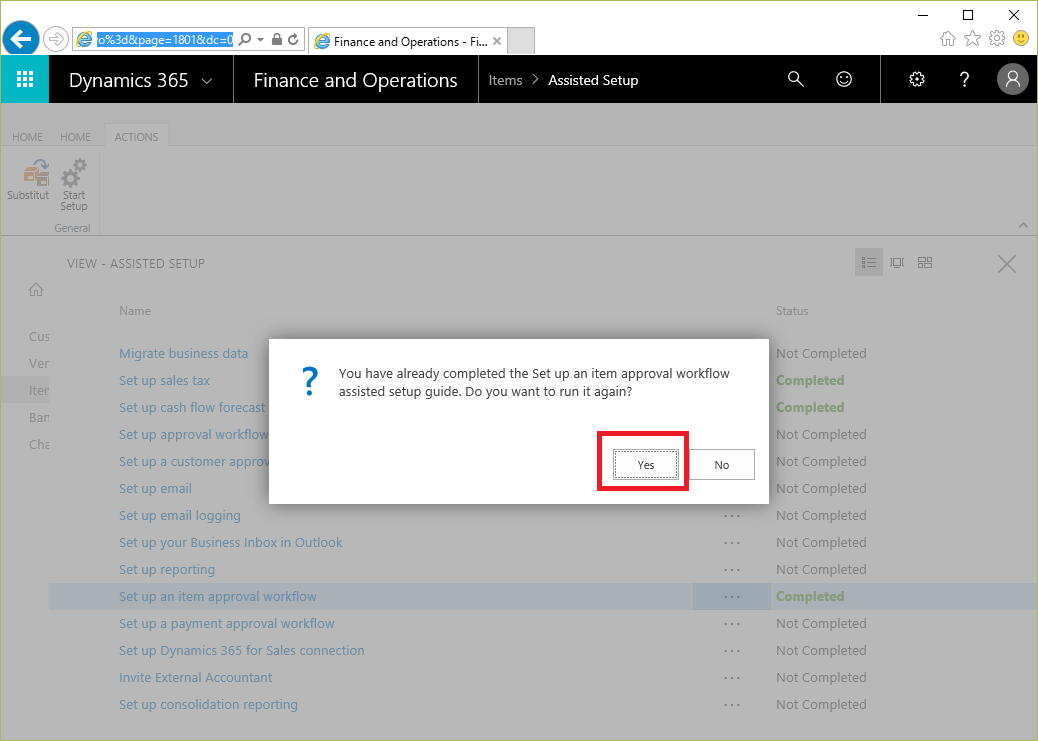Open more options for Set up reporting
Viewport: 1038px width, 741px height.
tap(732, 570)
